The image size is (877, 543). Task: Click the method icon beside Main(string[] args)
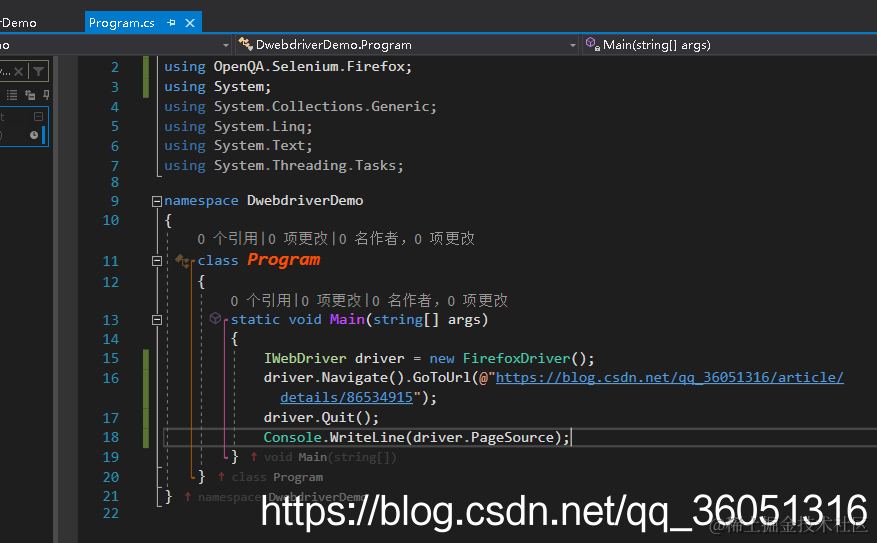(592, 44)
